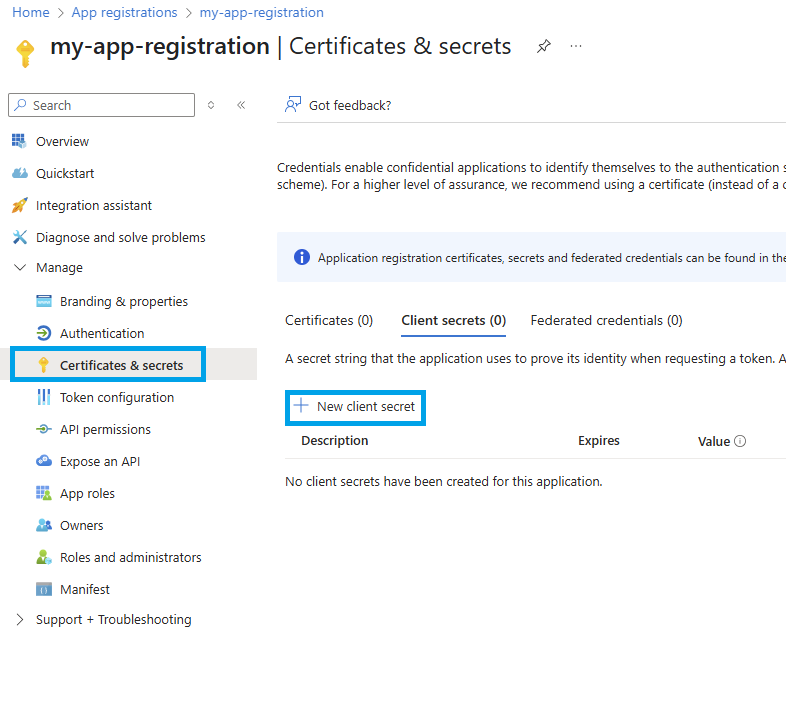
Task: Select the Client secrets (0) tab
Action: (454, 320)
